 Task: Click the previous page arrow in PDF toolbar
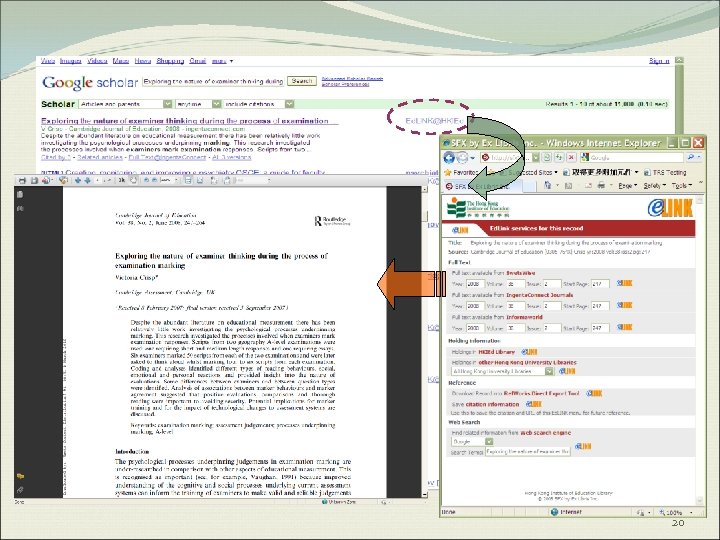(78, 180)
